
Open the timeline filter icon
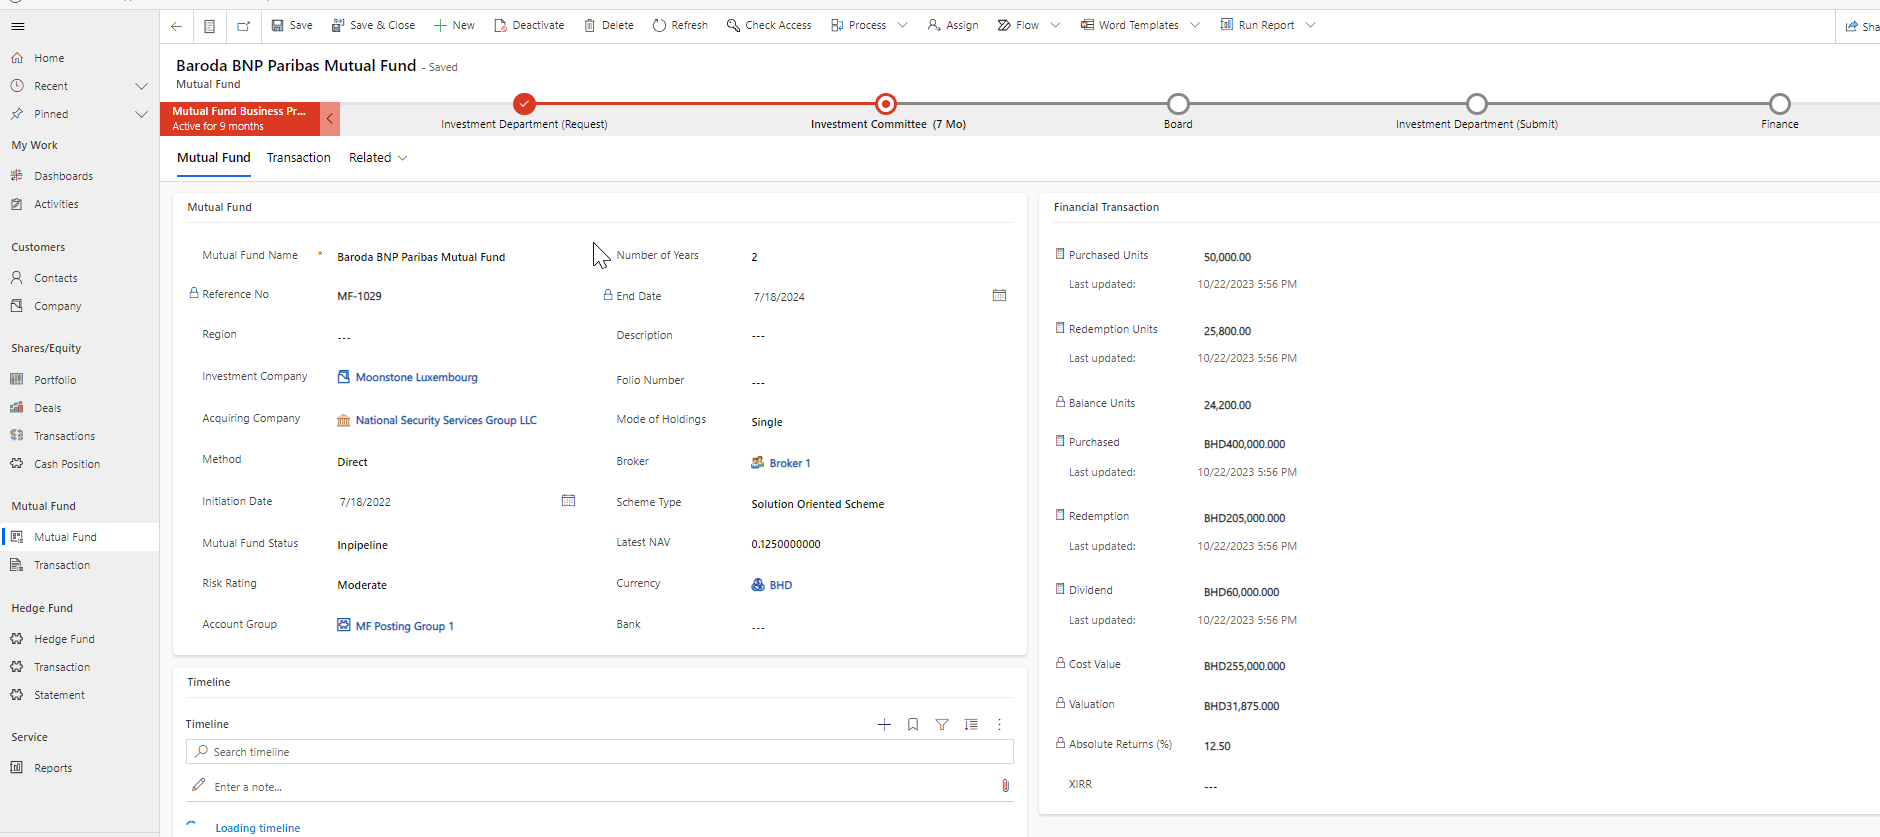(x=942, y=725)
